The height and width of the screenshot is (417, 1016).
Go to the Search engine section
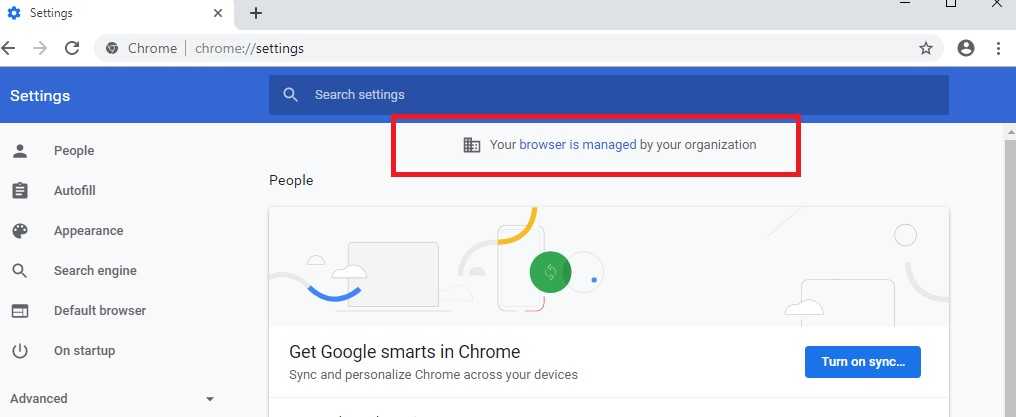[95, 271]
